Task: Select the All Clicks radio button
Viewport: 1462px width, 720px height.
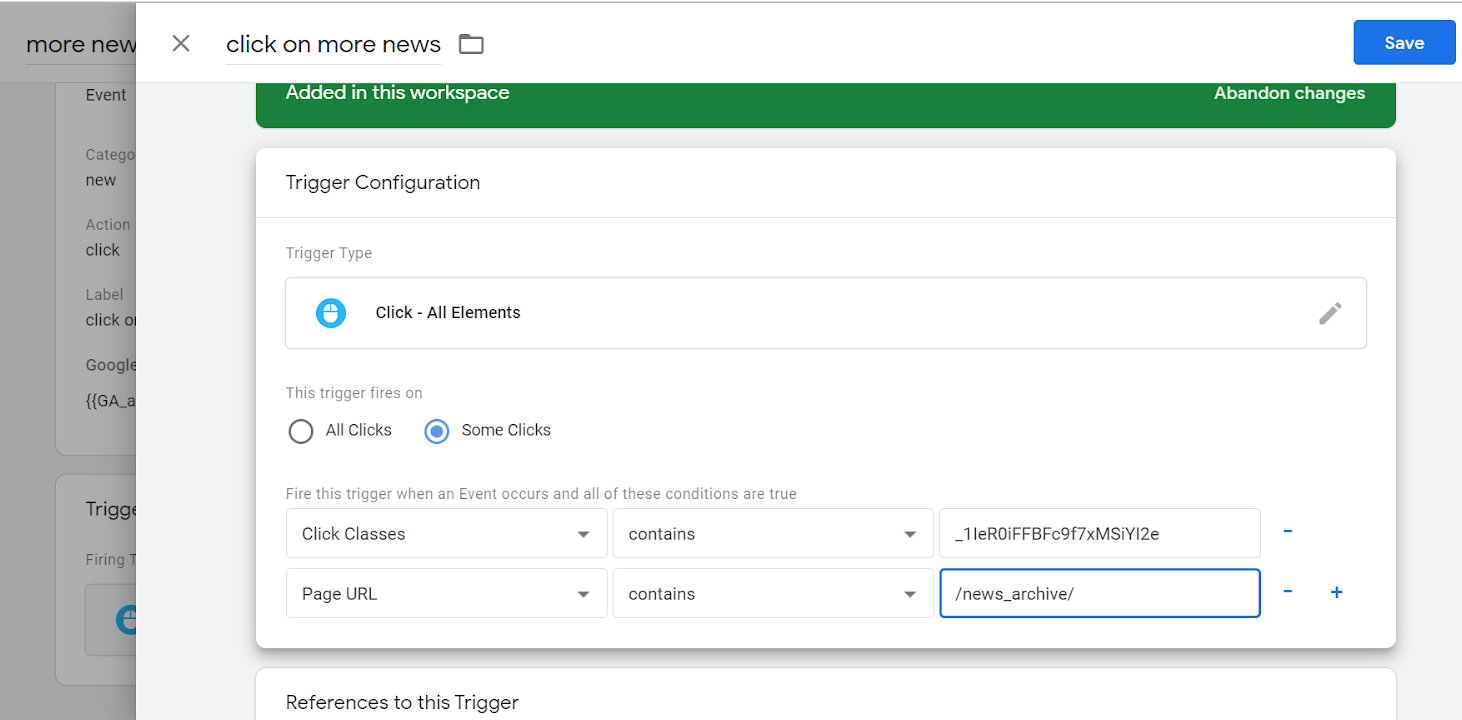Action: 301,431
